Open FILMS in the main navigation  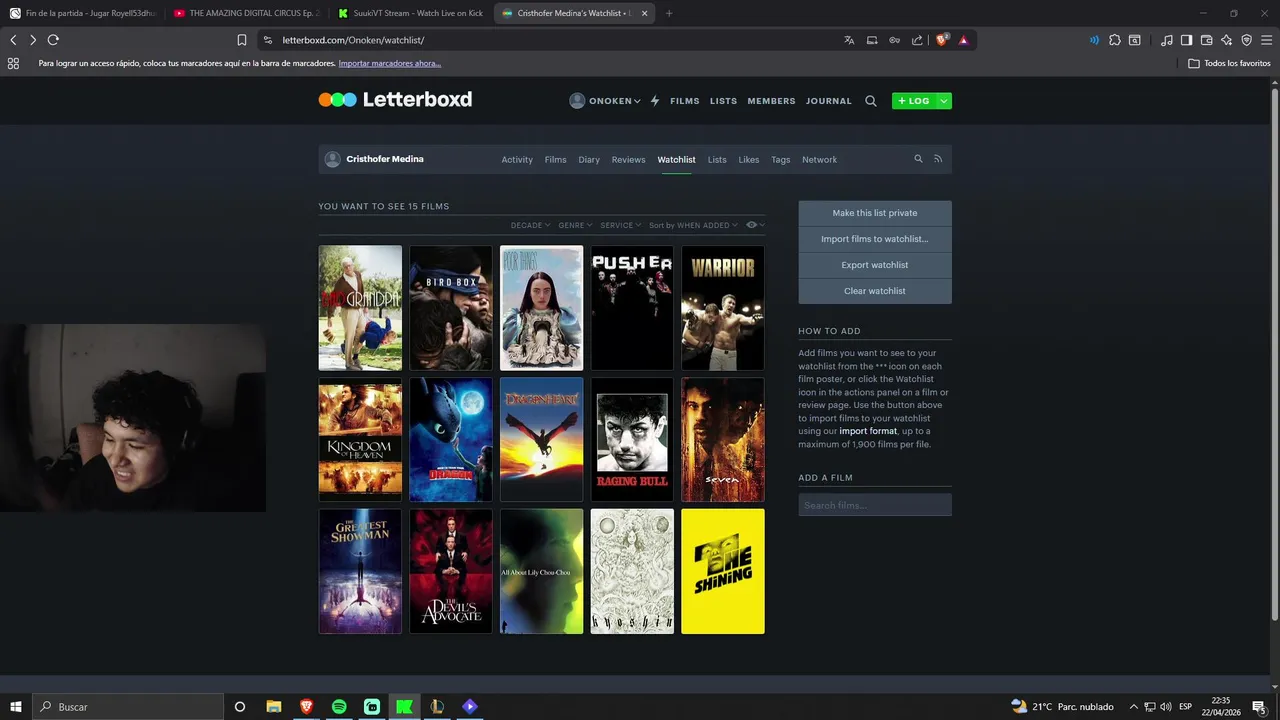tap(685, 101)
